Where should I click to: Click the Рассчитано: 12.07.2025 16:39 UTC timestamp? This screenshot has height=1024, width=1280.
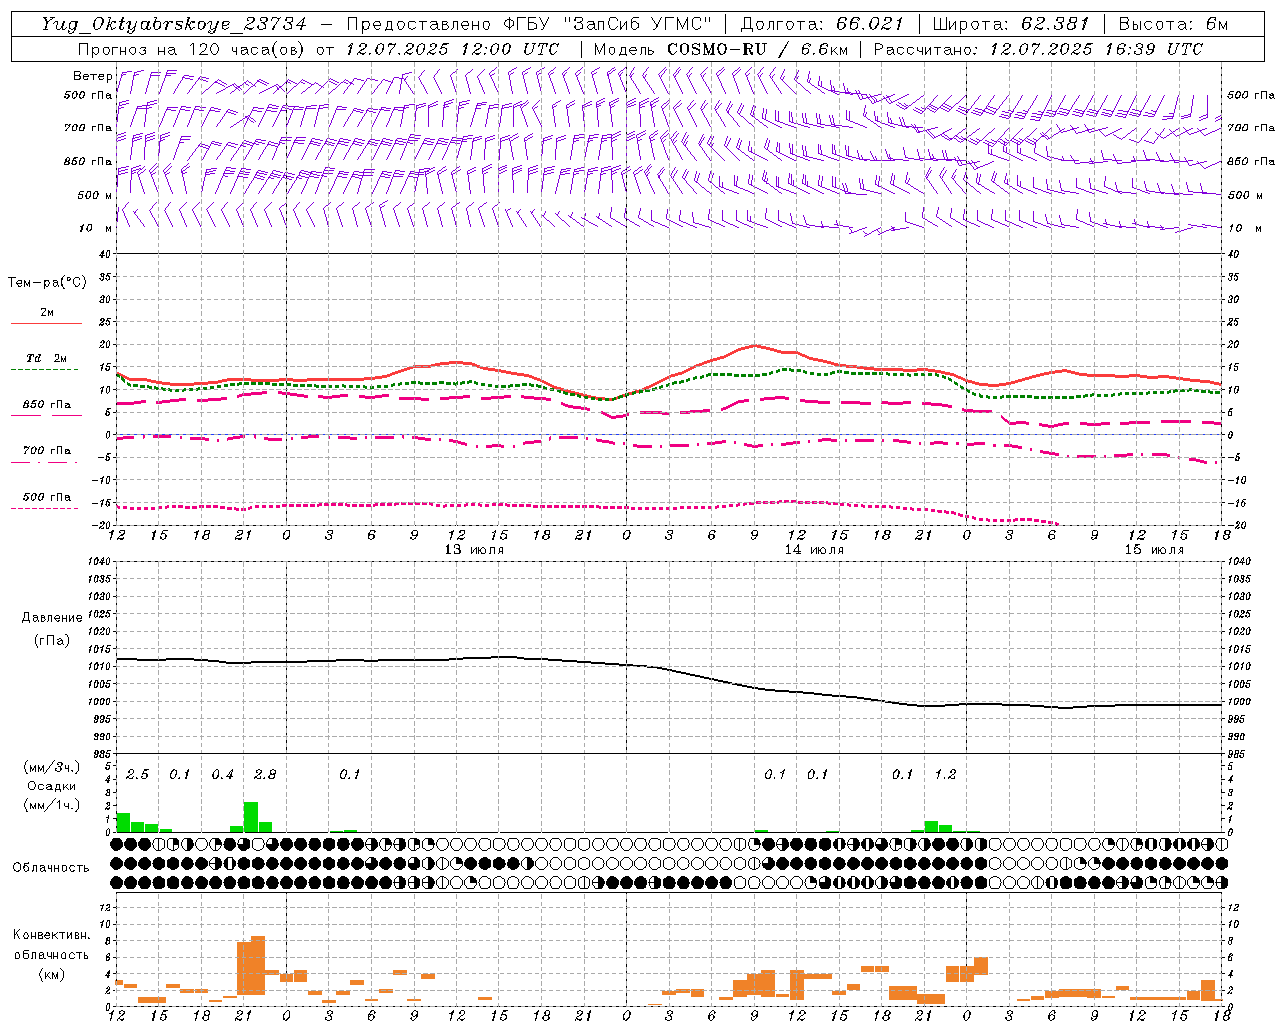coord(1038,49)
